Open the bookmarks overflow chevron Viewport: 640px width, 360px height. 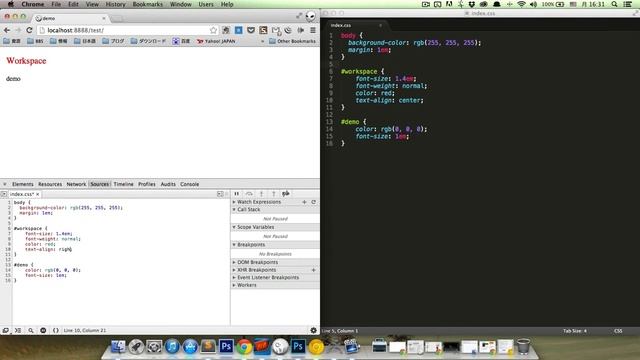[262, 41]
